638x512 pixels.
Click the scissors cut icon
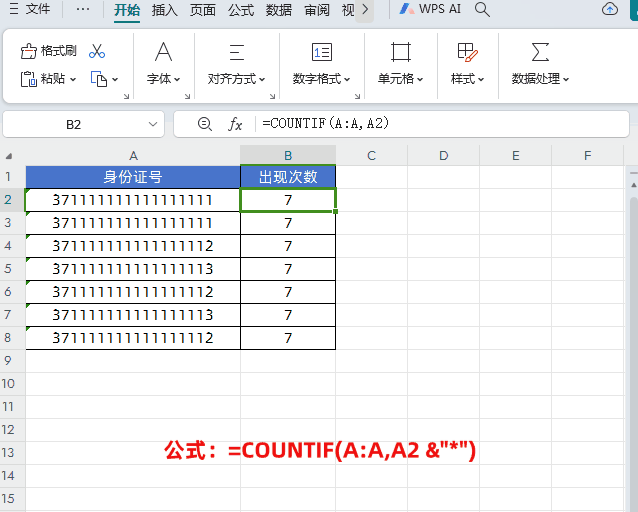coord(97,51)
